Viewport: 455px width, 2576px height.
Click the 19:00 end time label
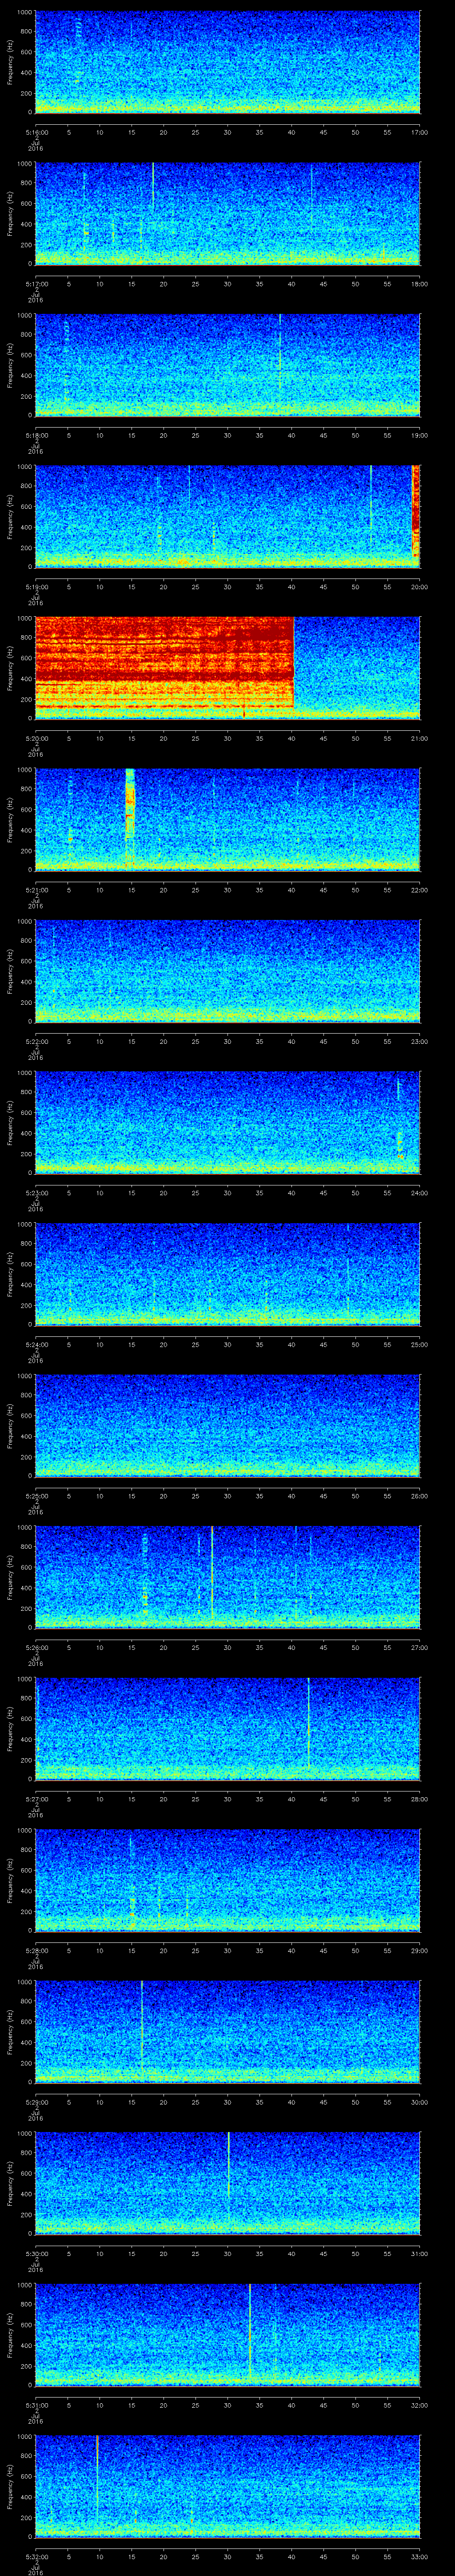[419, 435]
